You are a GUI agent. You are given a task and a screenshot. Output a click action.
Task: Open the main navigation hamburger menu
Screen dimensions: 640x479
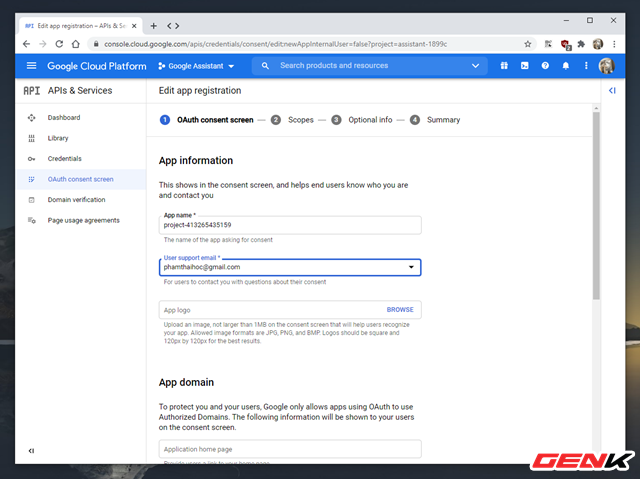[31, 66]
